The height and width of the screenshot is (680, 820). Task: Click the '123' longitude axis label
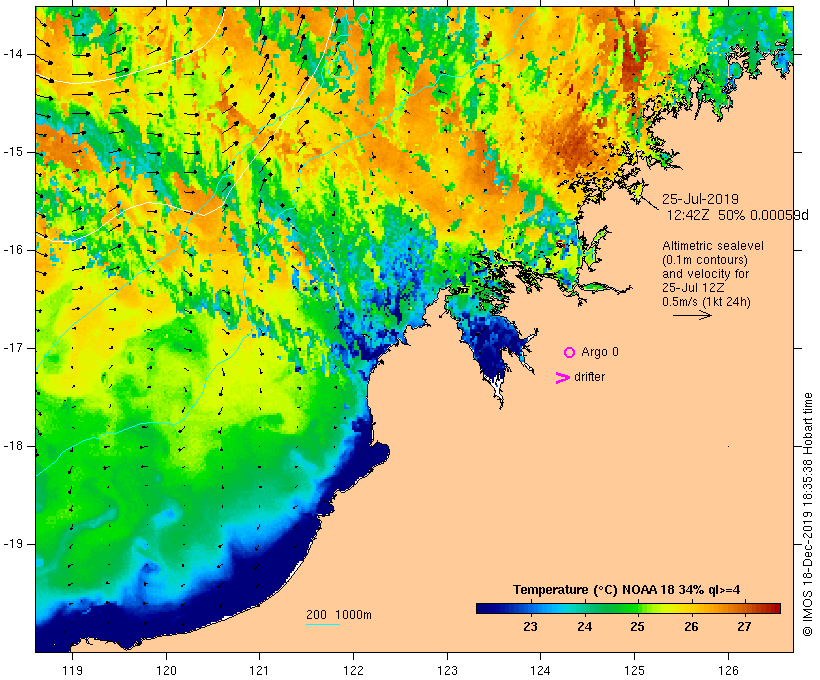point(447,670)
